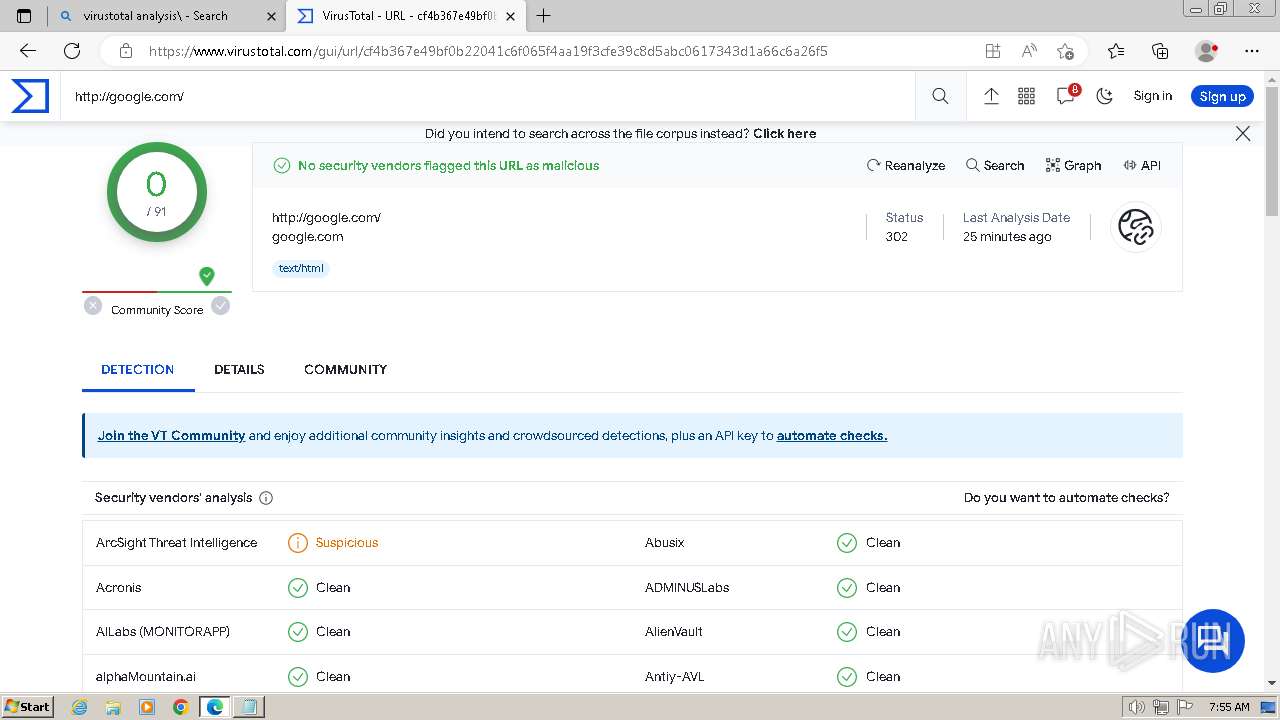
Task: Click the browser address bar
Action: [x=540, y=51]
